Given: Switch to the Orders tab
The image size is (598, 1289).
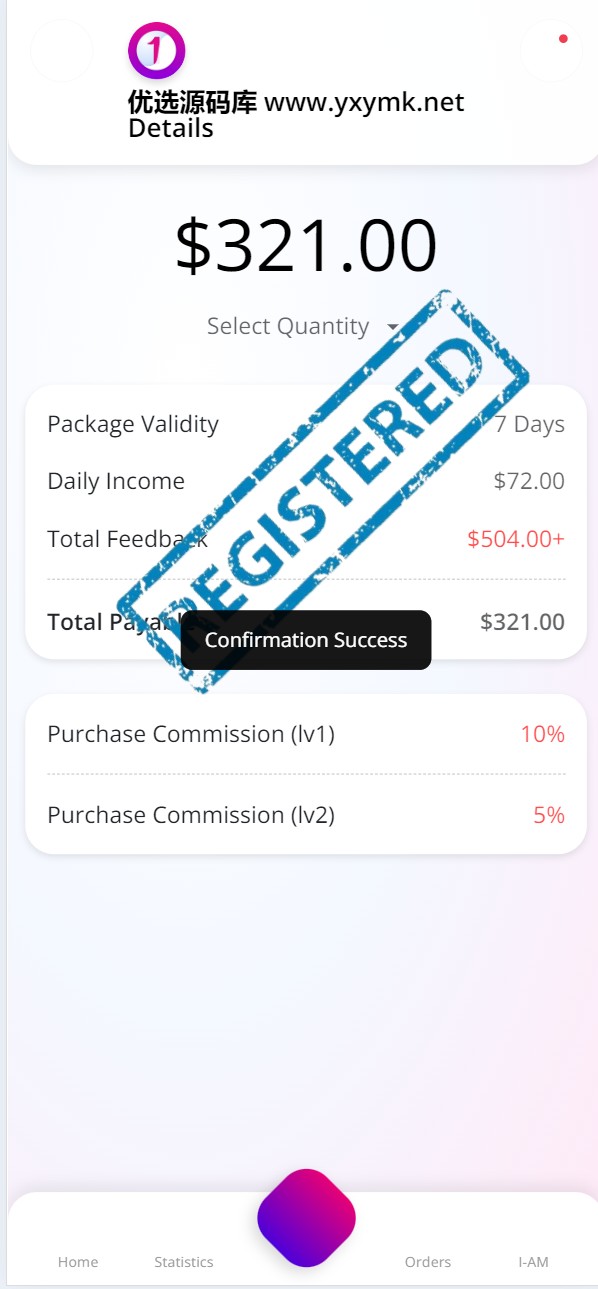Looking at the screenshot, I should [x=428, y=1262].
